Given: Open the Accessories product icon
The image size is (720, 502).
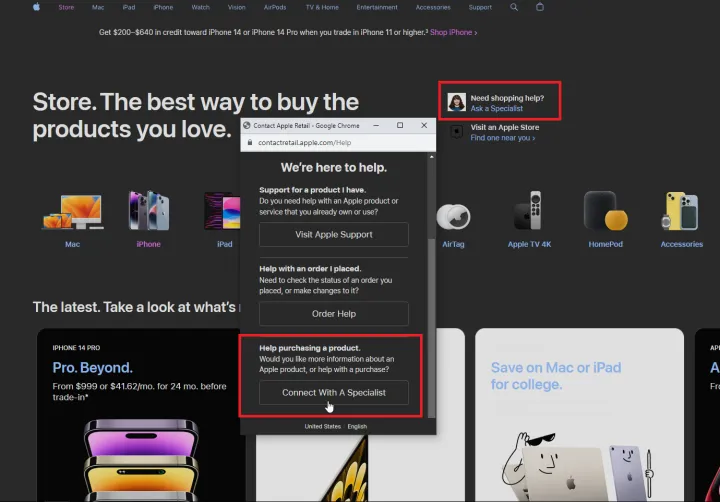Looking at the screenshot, I should [x=681, y=211].
